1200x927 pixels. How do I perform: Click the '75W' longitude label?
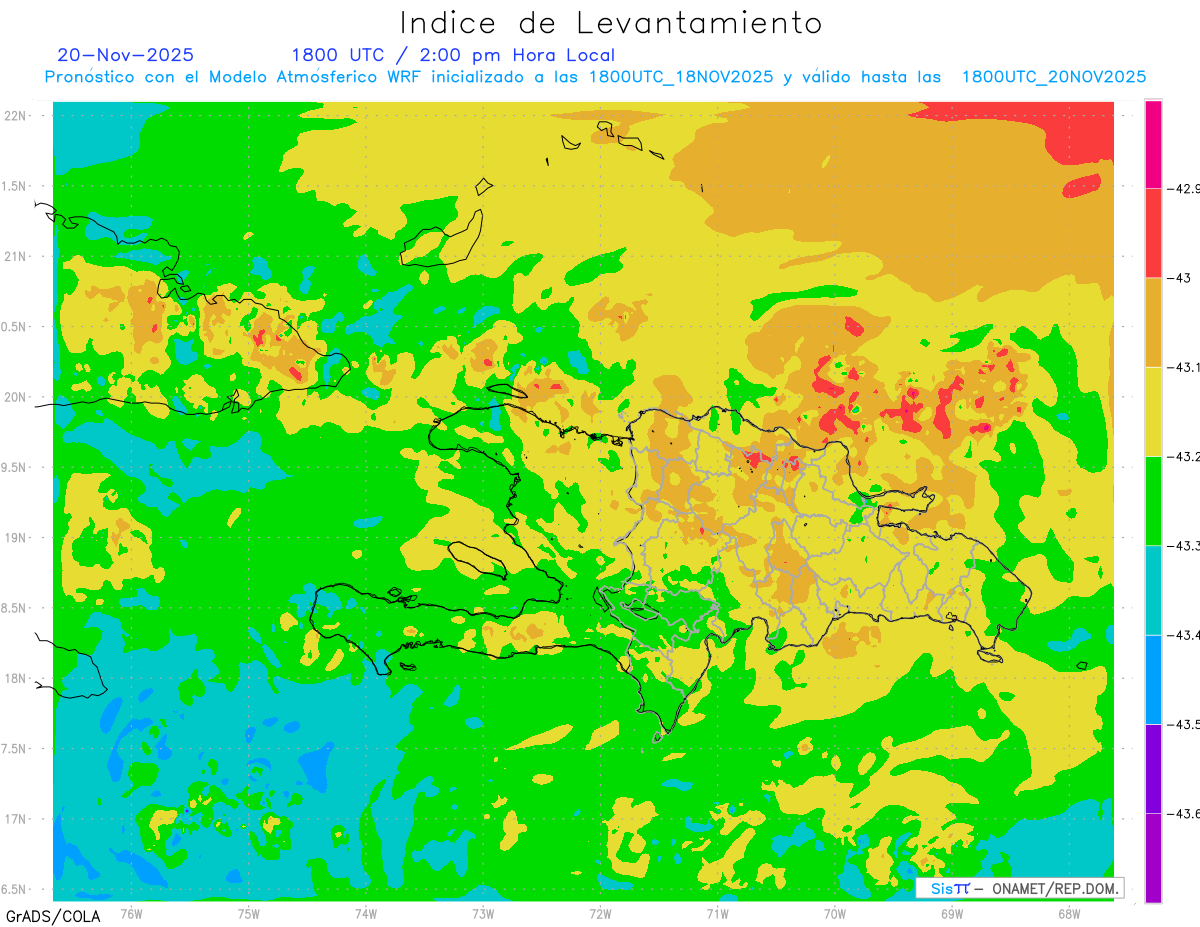pyautogui.click(x=249, y=913)
